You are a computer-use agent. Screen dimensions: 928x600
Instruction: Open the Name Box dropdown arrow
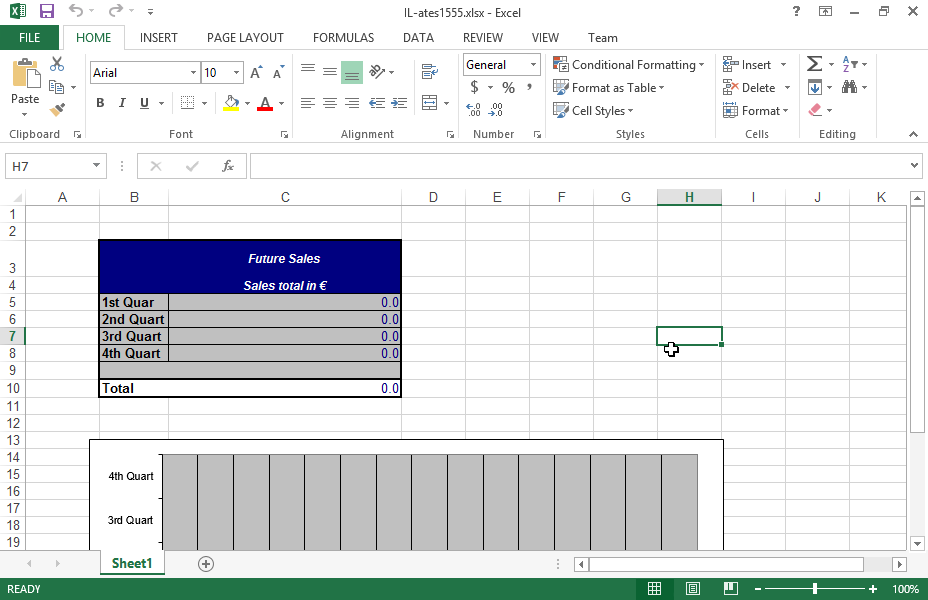tap(97, 166)
